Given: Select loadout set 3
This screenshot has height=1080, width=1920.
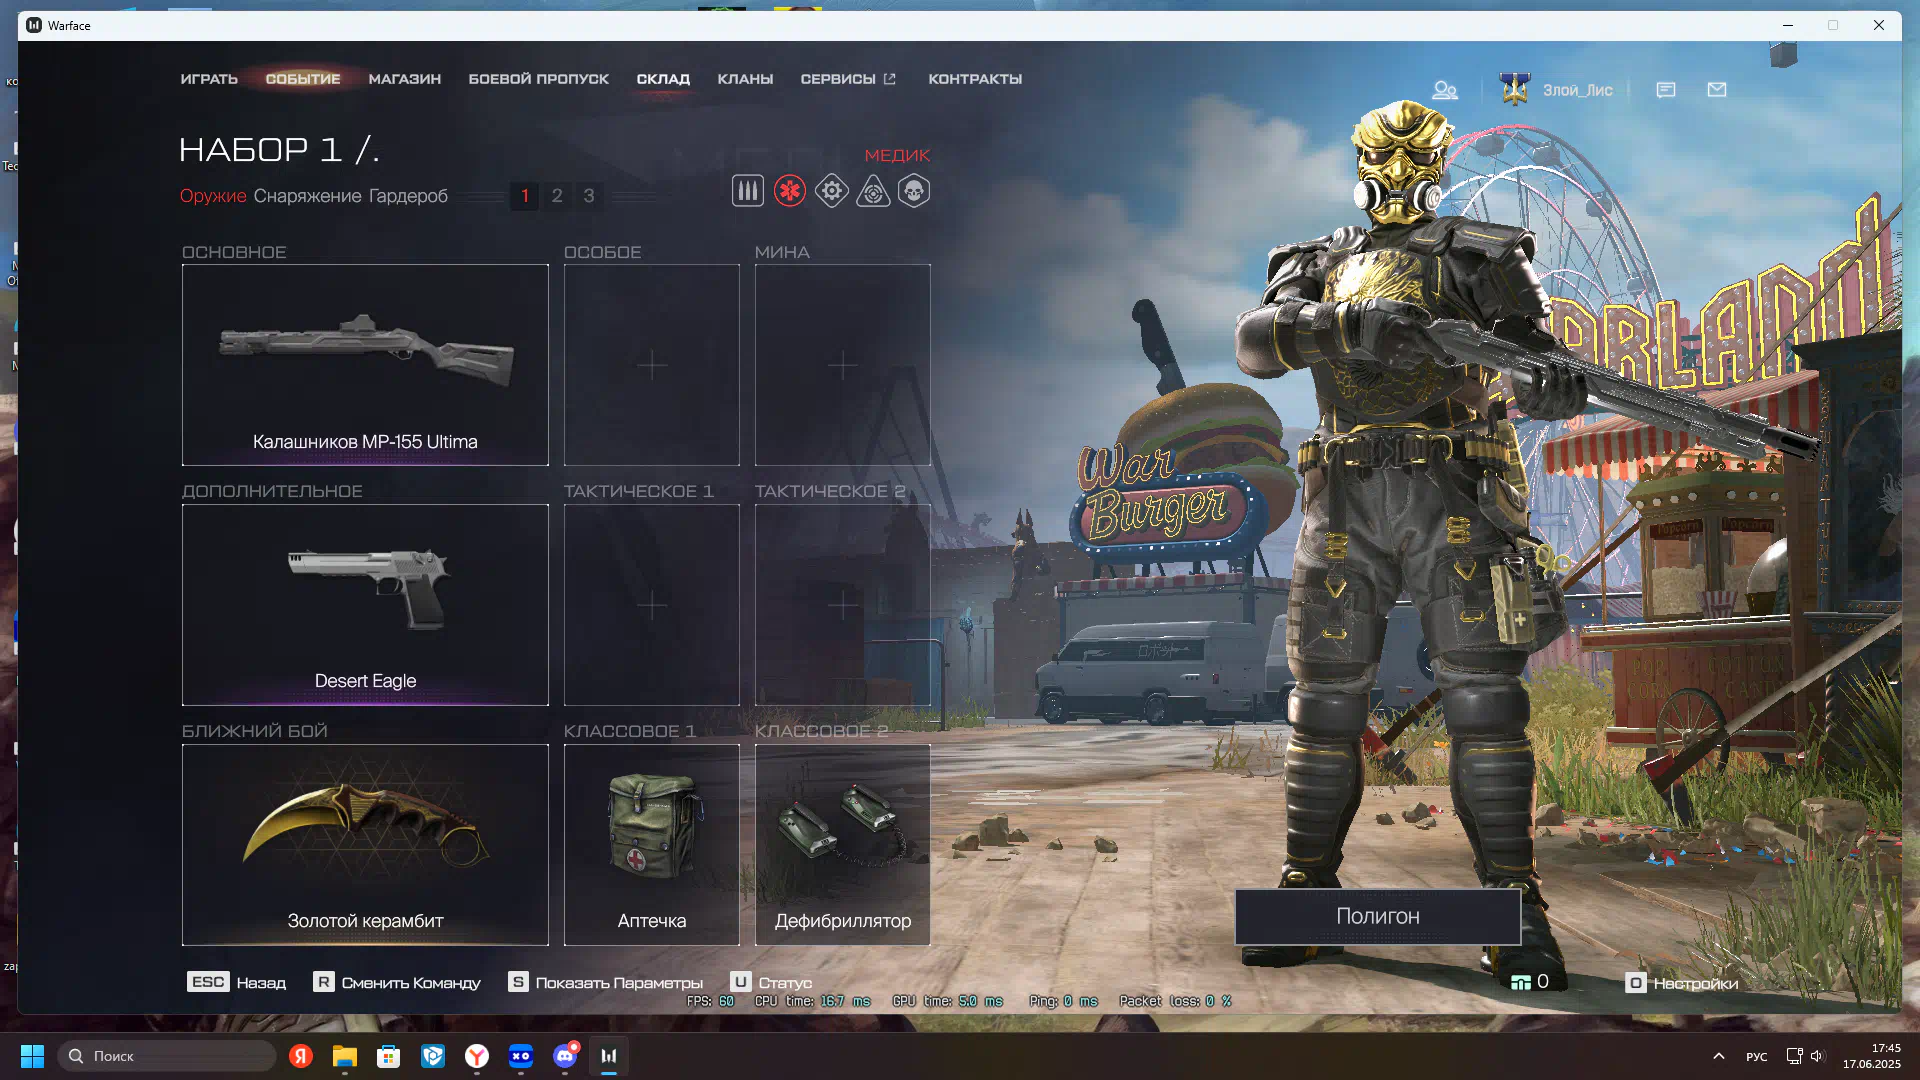Looking at the screenshot, I should (x=589, y=196).
